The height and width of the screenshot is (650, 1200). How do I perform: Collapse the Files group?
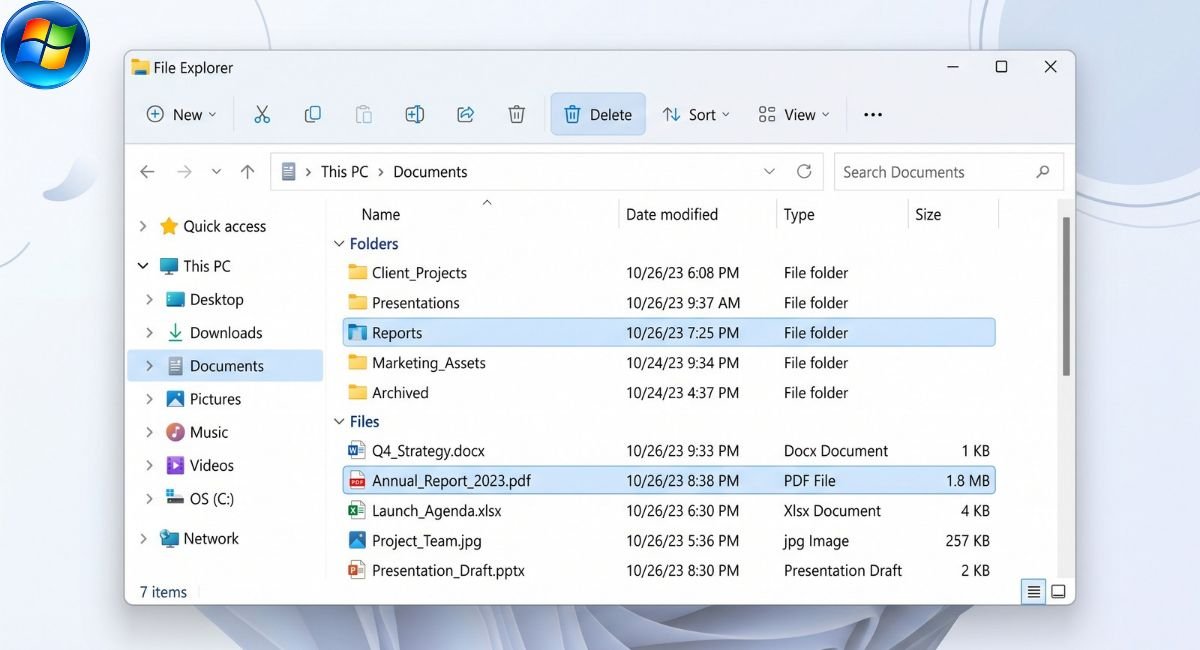point(337,422)
